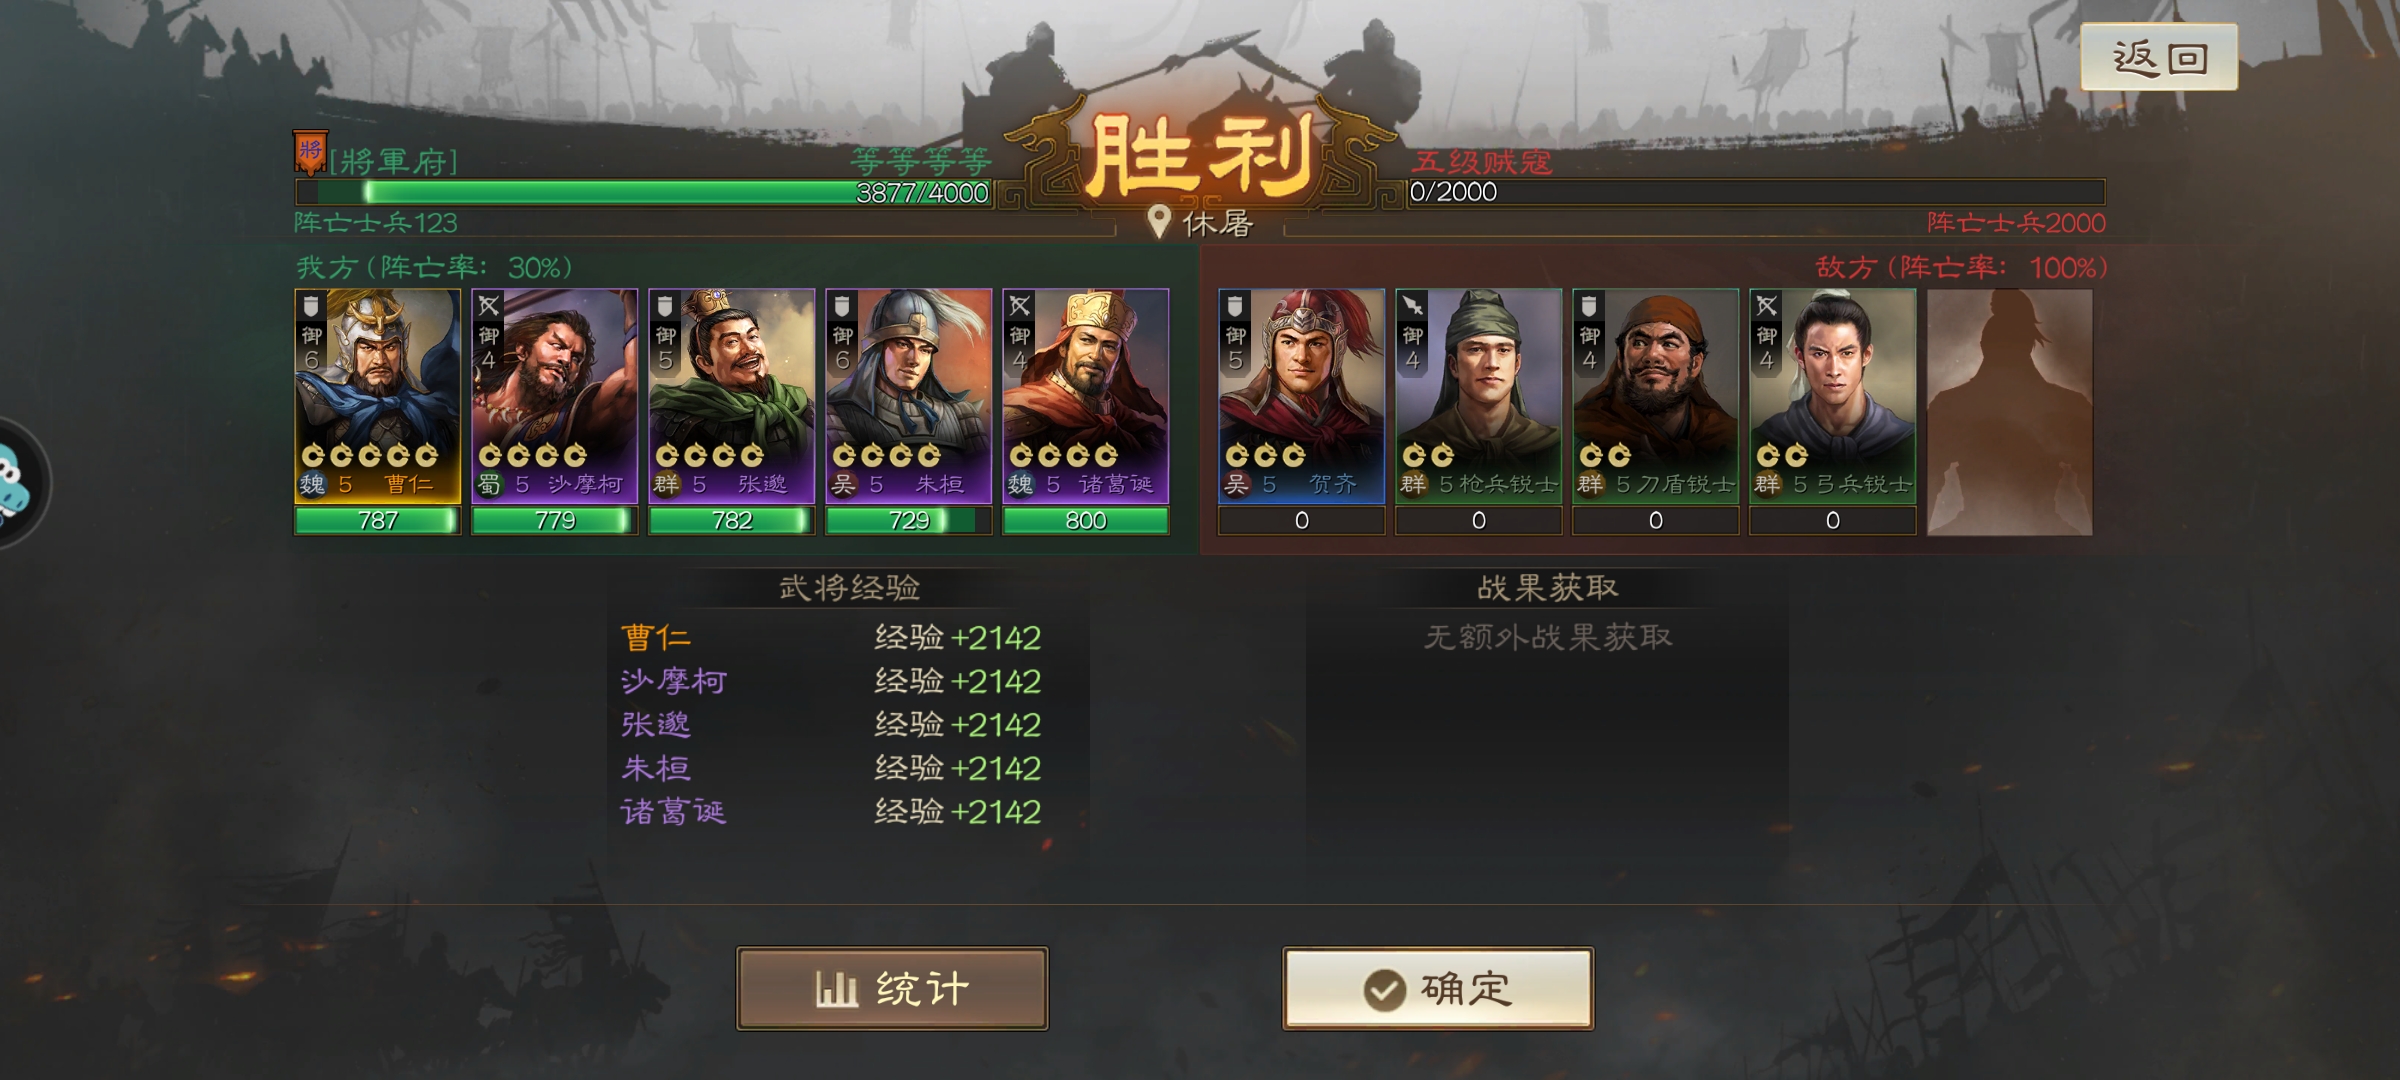Image resolution: width=2400 pixels, height=1080 pixels.
Task: View enemy 枪兵锐士 card
Action: click(1479, 412)
